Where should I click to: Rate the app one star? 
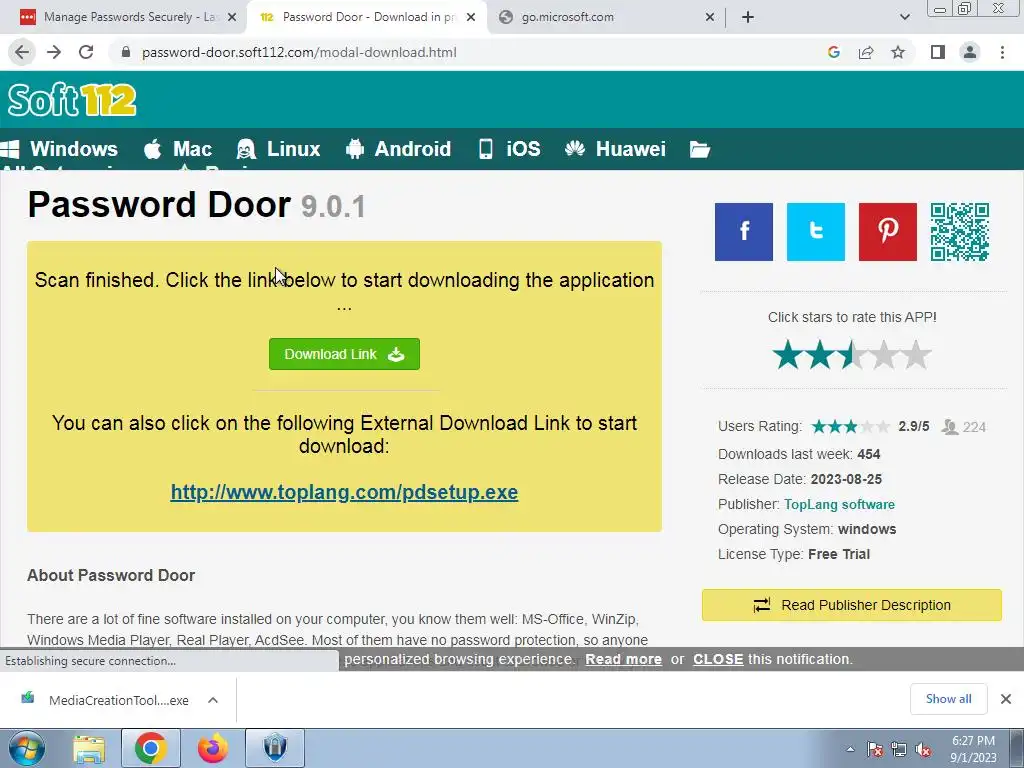tap(788, 355)
